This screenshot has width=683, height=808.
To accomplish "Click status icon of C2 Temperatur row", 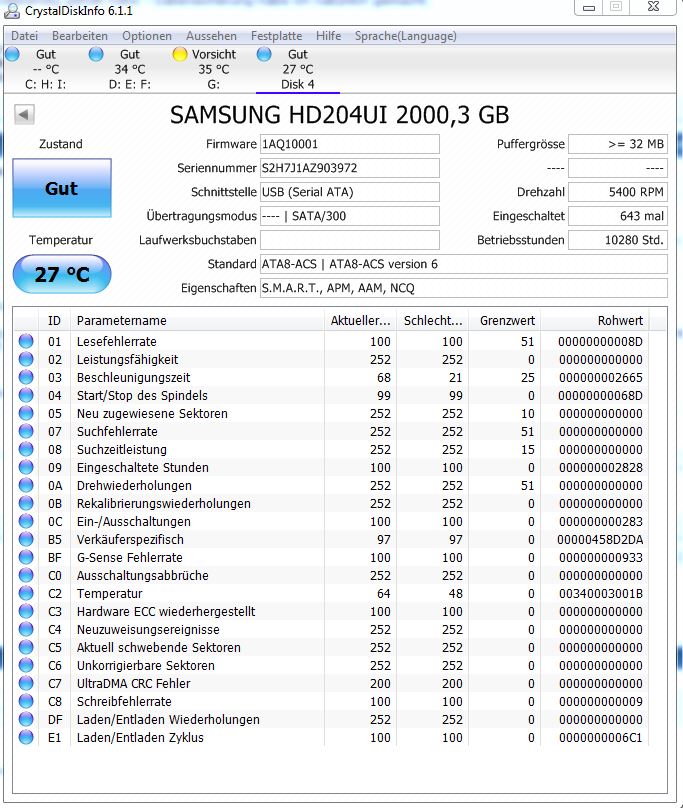I will [x=26, y=594].
